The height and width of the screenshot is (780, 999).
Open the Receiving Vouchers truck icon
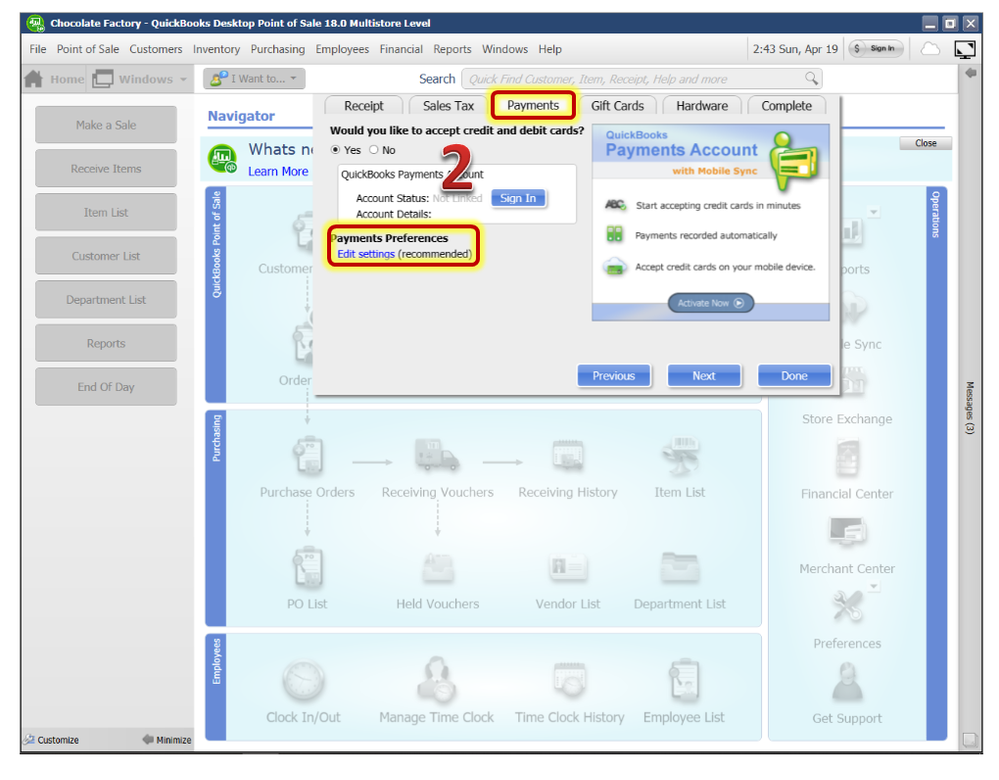(437, 455)
